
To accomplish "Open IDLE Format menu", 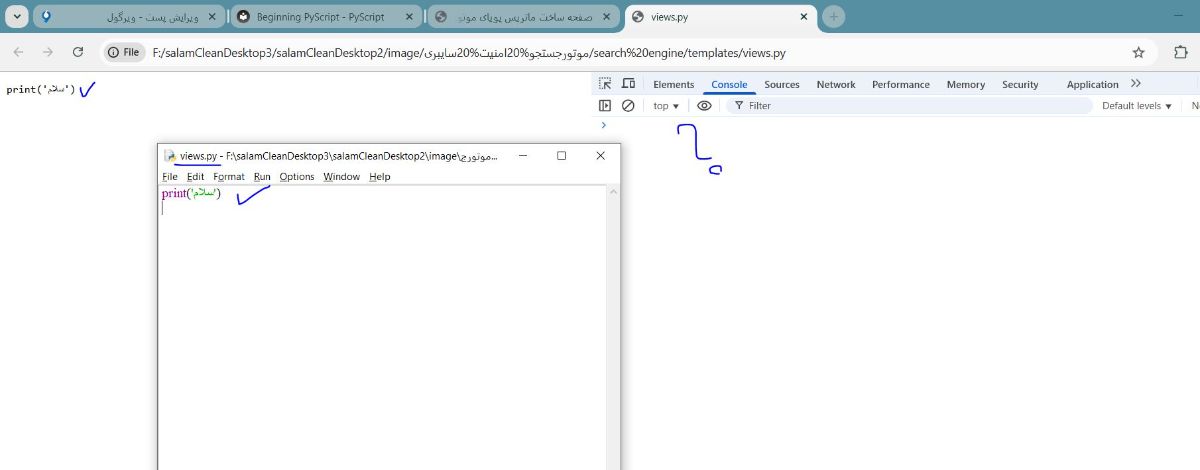I will pos(229,177).
